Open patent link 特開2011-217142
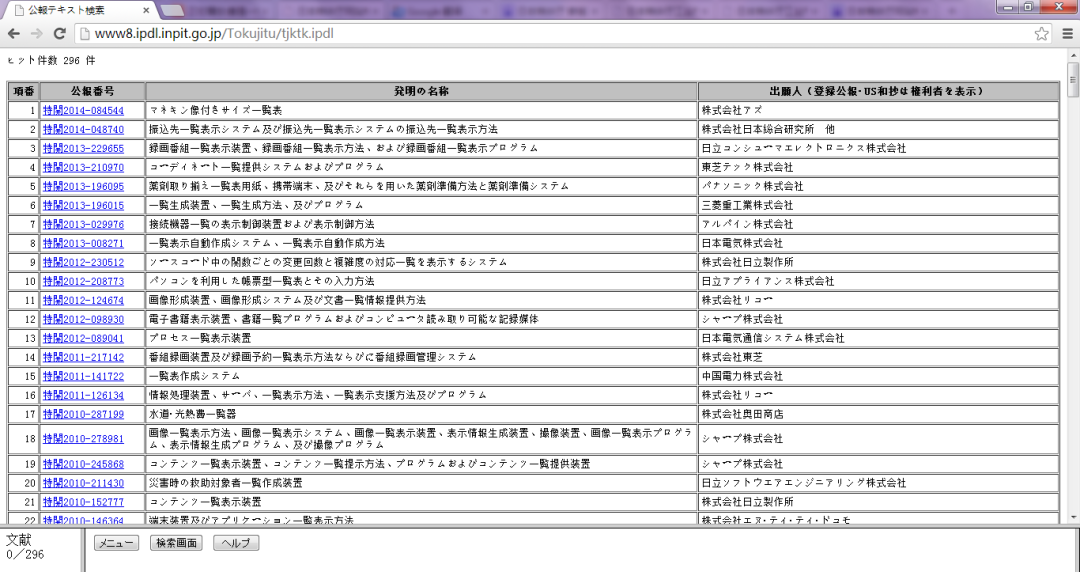1080x572 pixels. coord(83,357)
